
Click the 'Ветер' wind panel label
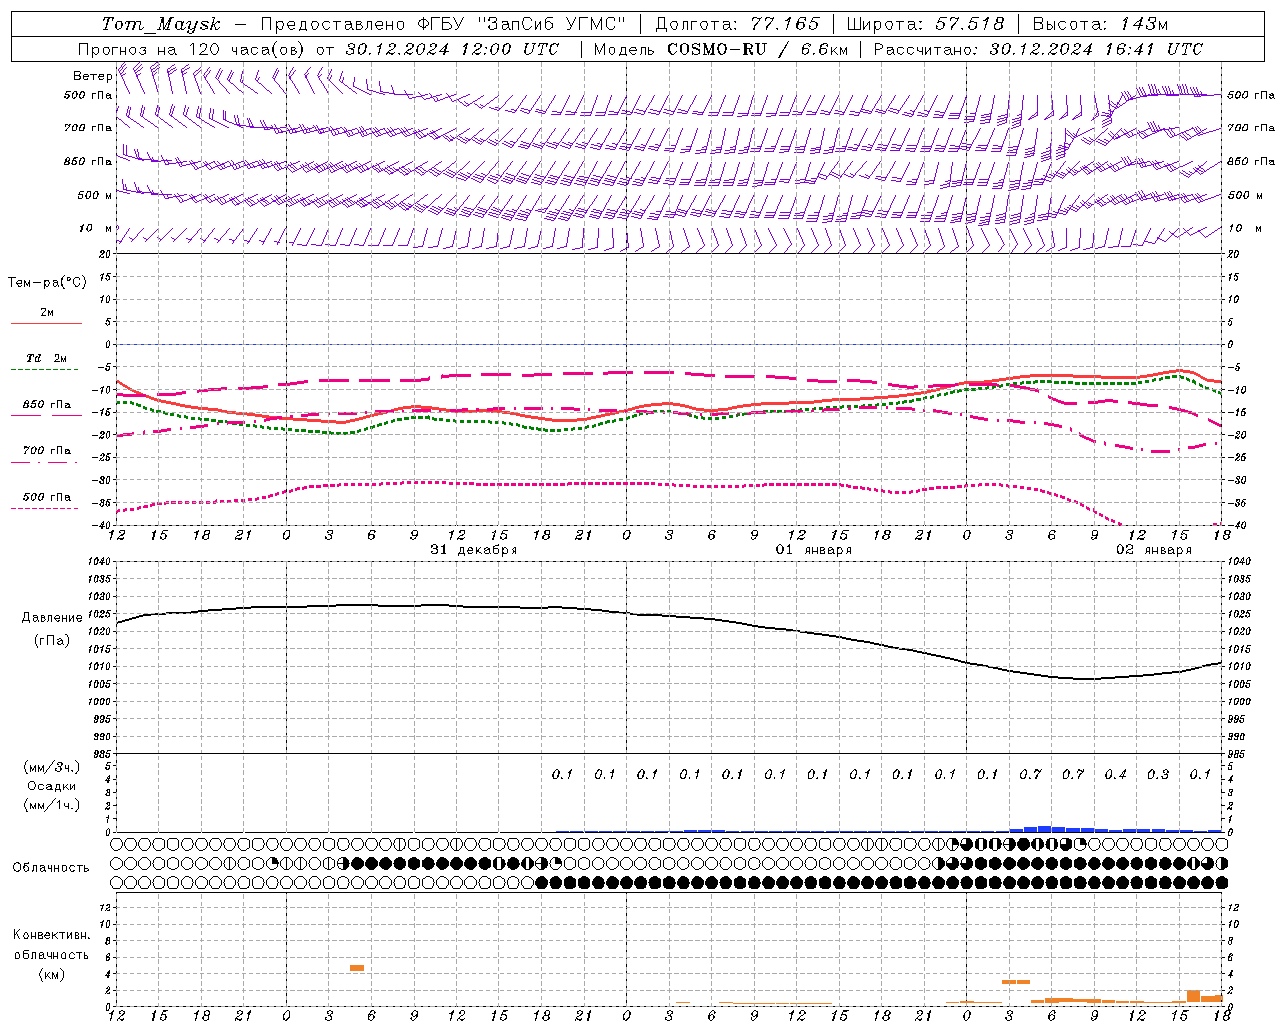92,76
